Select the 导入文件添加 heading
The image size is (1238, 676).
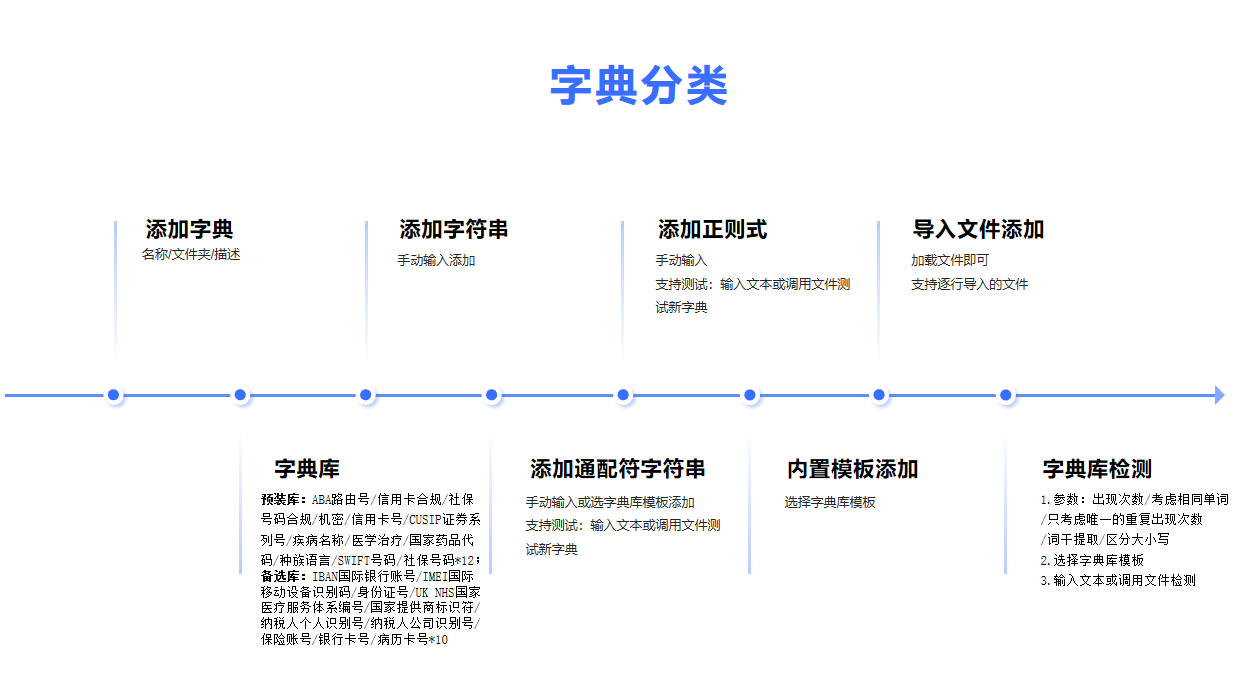tap(978, 229)
